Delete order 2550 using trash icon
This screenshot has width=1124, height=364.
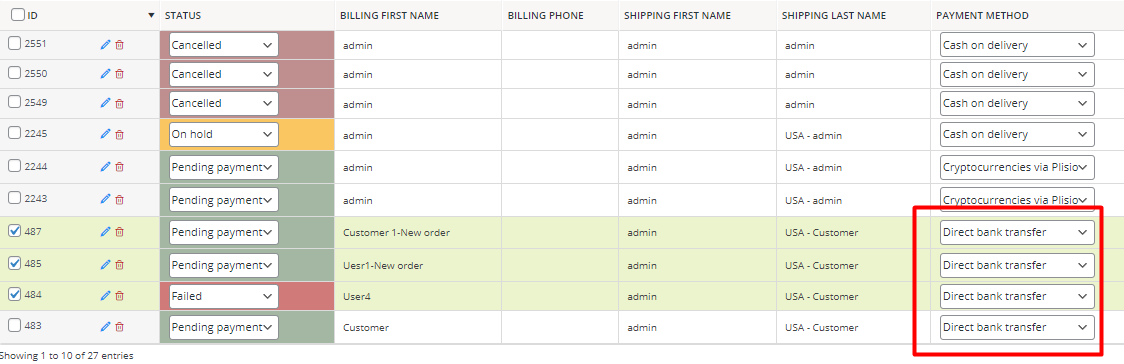click(x=120, y=74)
